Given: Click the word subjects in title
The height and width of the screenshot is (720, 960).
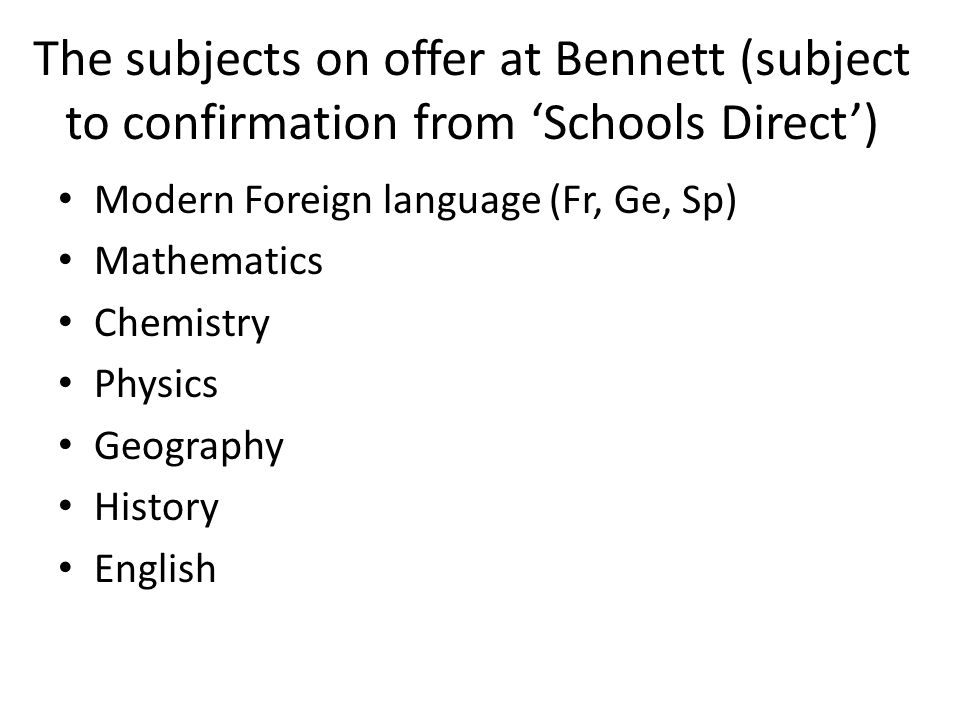Looking at the screenshot, I should [x=213, y=61].
